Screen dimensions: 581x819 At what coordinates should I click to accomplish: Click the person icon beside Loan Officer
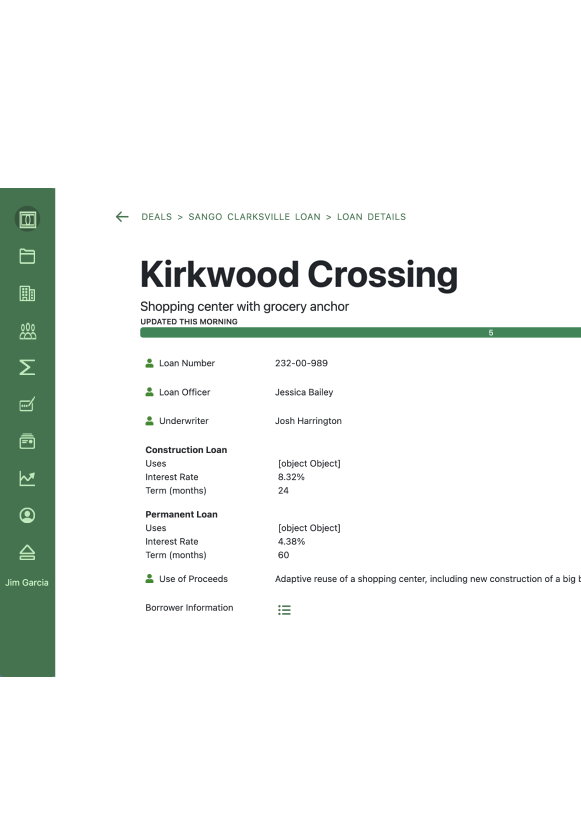pyautogui.click(x=149, y=392)
